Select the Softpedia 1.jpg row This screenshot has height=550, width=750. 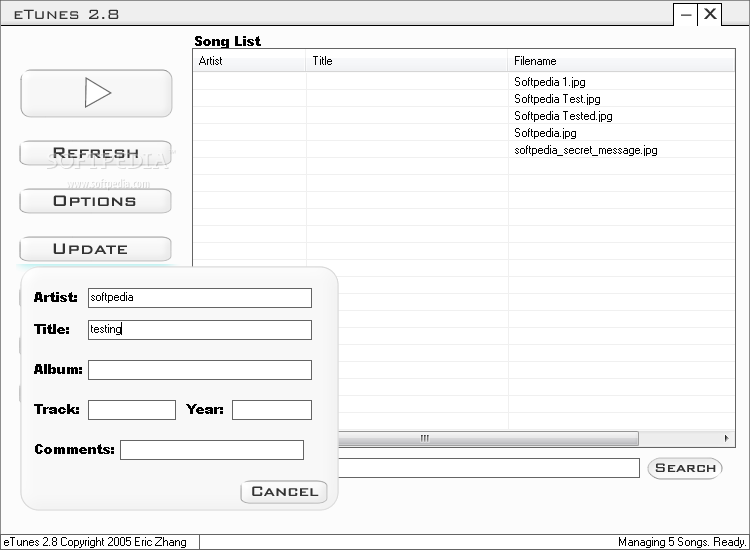(464, 82)
